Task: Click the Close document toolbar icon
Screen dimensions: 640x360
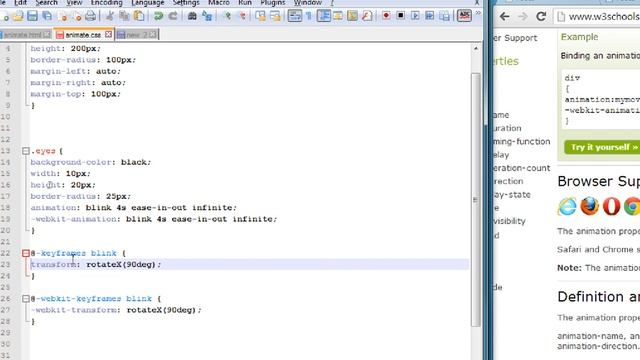Action: coord(63,16)
